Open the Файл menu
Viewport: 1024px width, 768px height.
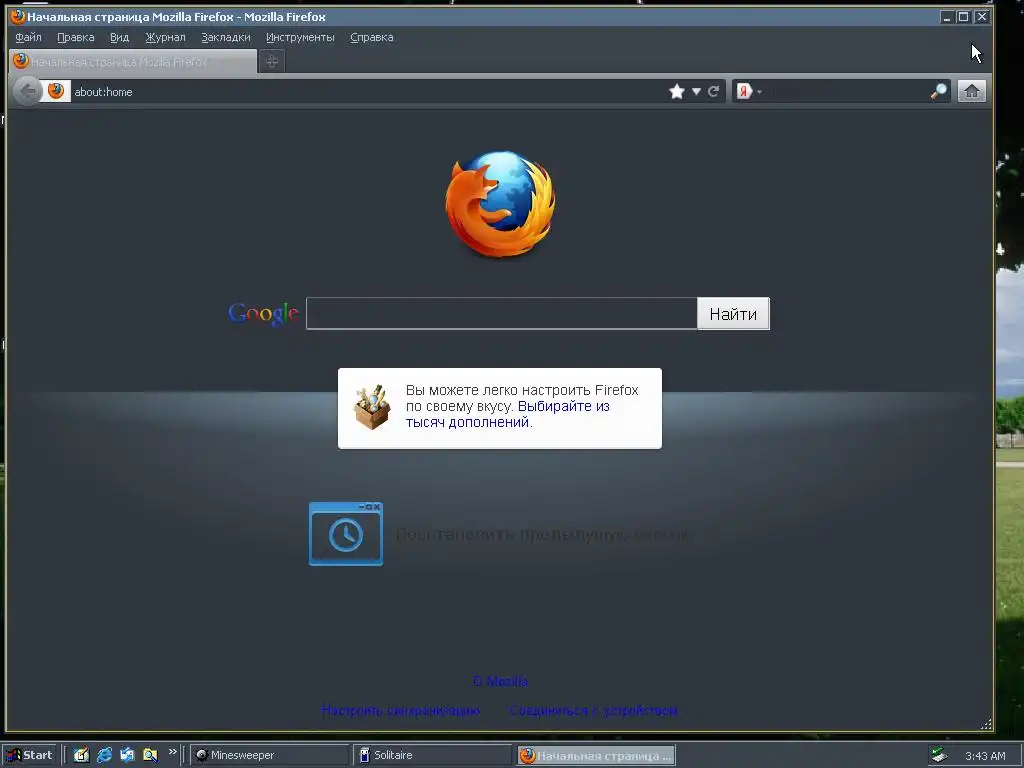pyautogui.click(x=28, y=37)
